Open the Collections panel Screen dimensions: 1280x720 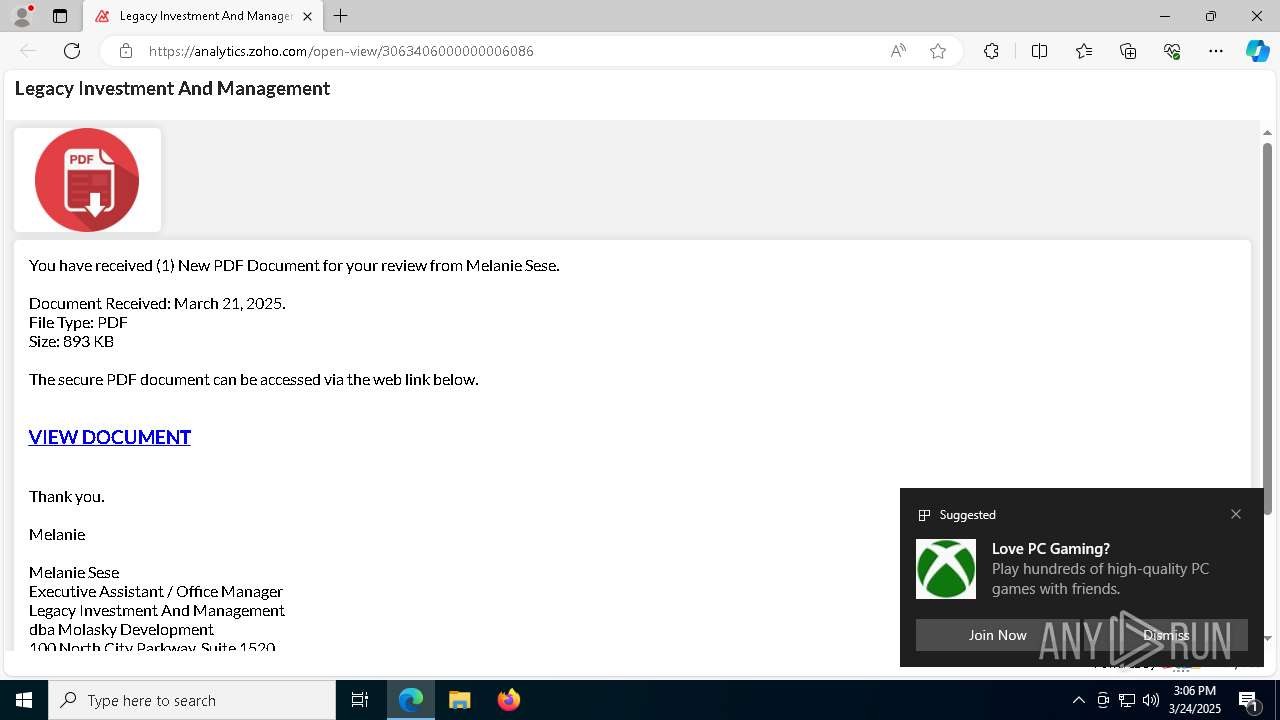[1128, 51]
